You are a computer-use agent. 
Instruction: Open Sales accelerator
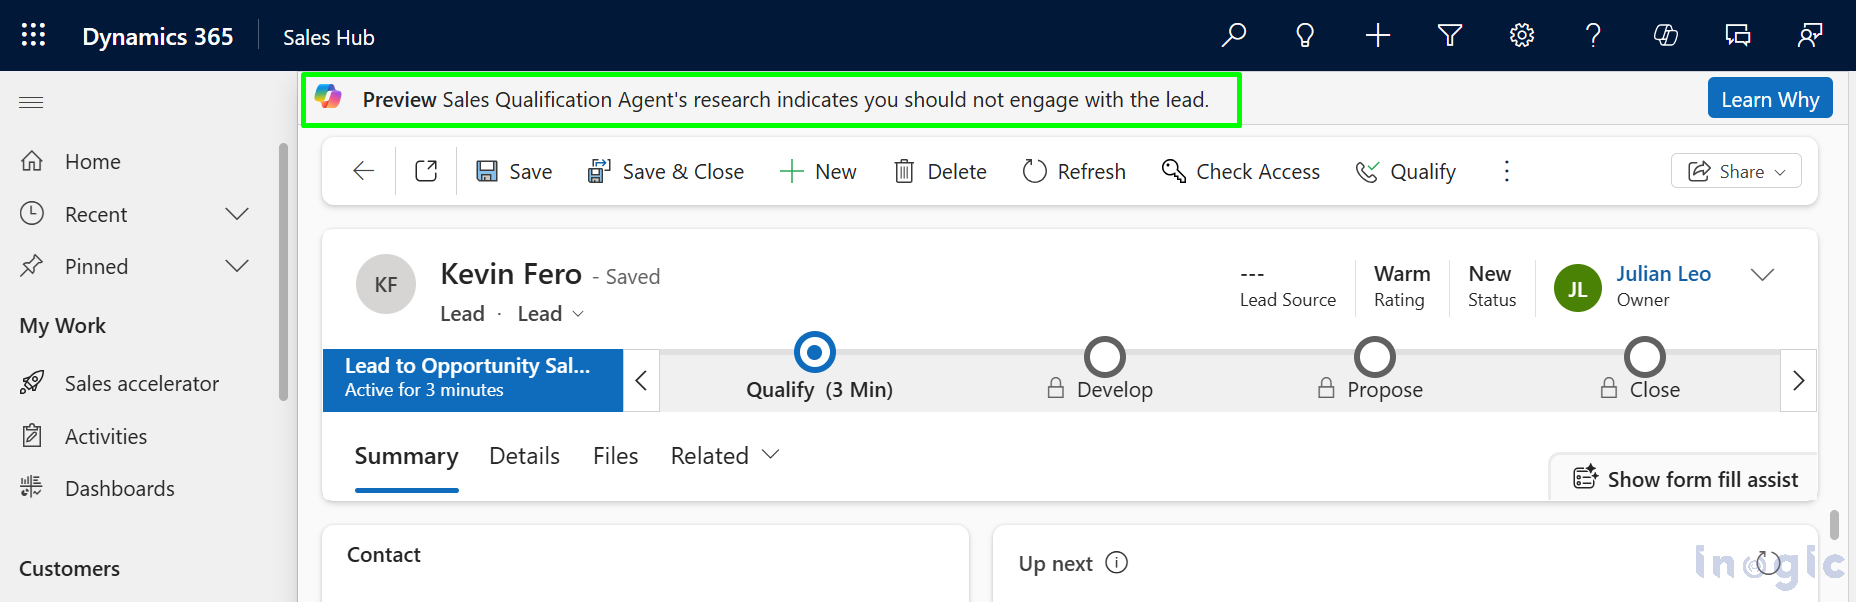[119, 383]
